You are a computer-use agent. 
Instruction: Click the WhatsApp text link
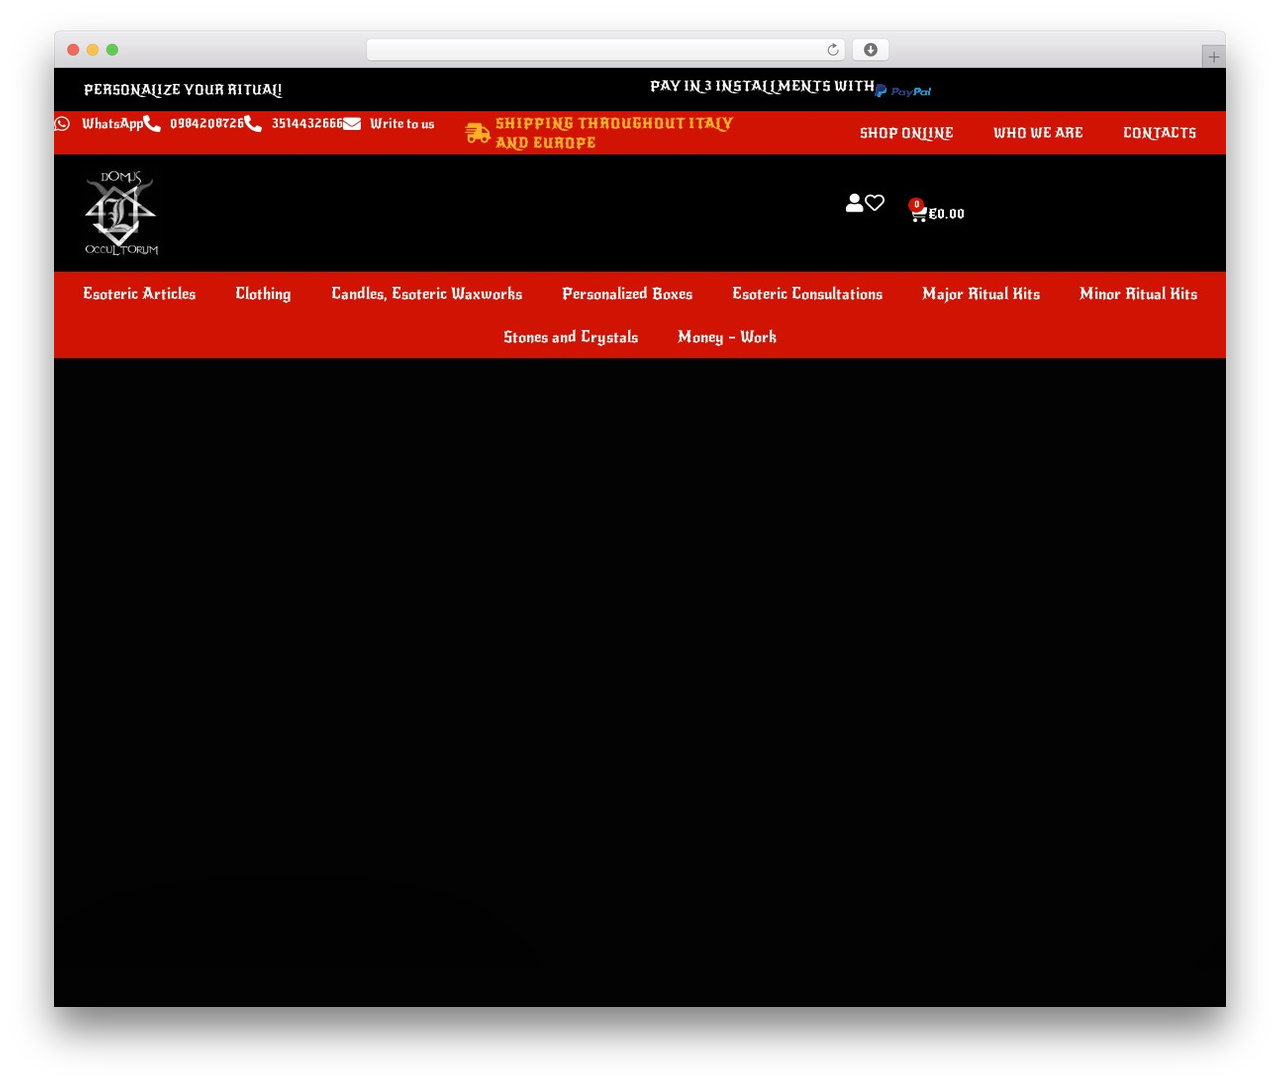point(112,124)
